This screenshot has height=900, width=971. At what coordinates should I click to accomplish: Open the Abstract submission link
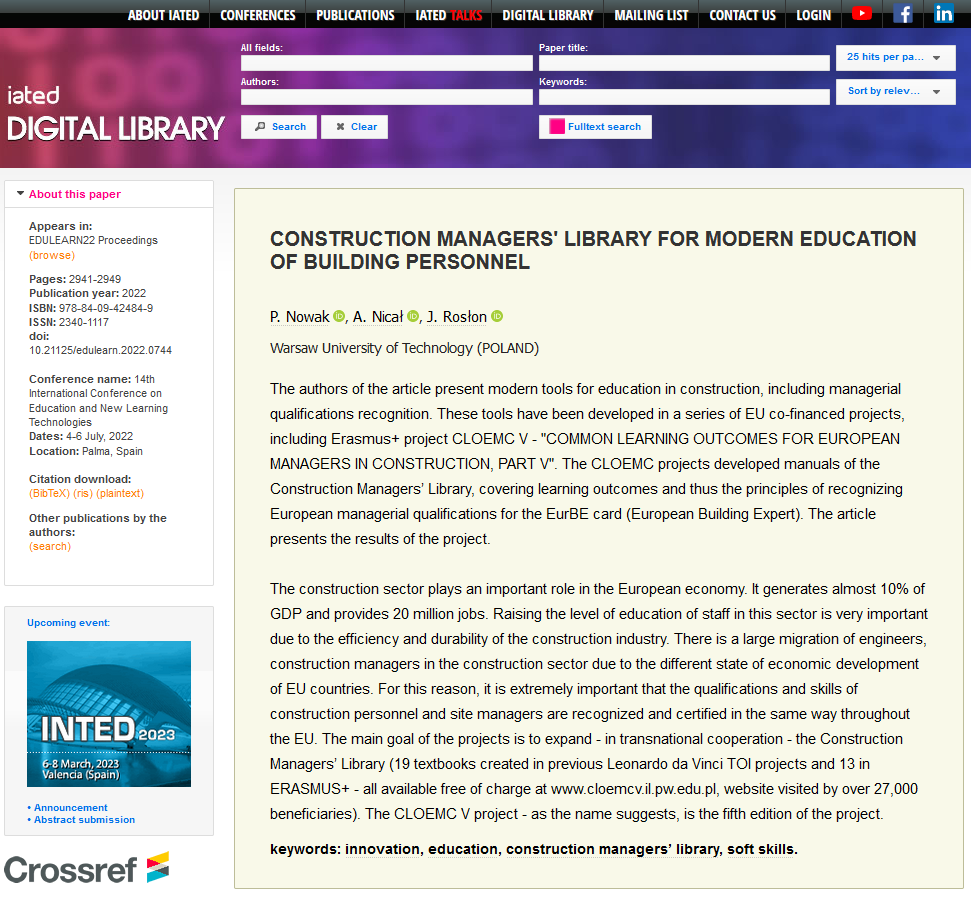coord(84,819)
